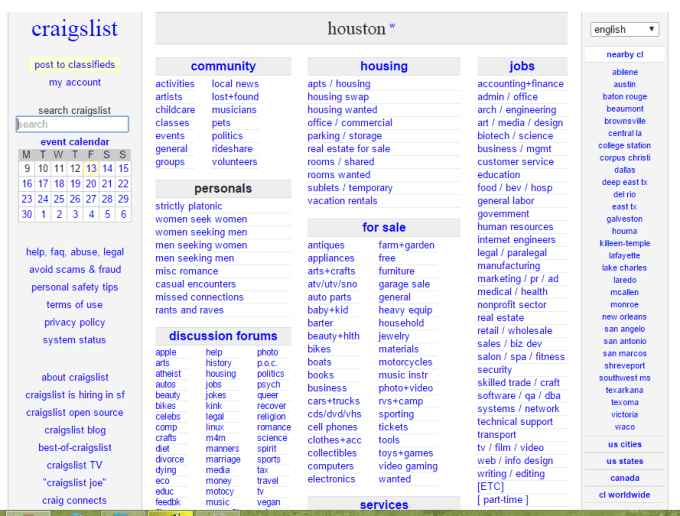Open the apple discussion forum
The image size is (680, 516).
tap(166, 352)
